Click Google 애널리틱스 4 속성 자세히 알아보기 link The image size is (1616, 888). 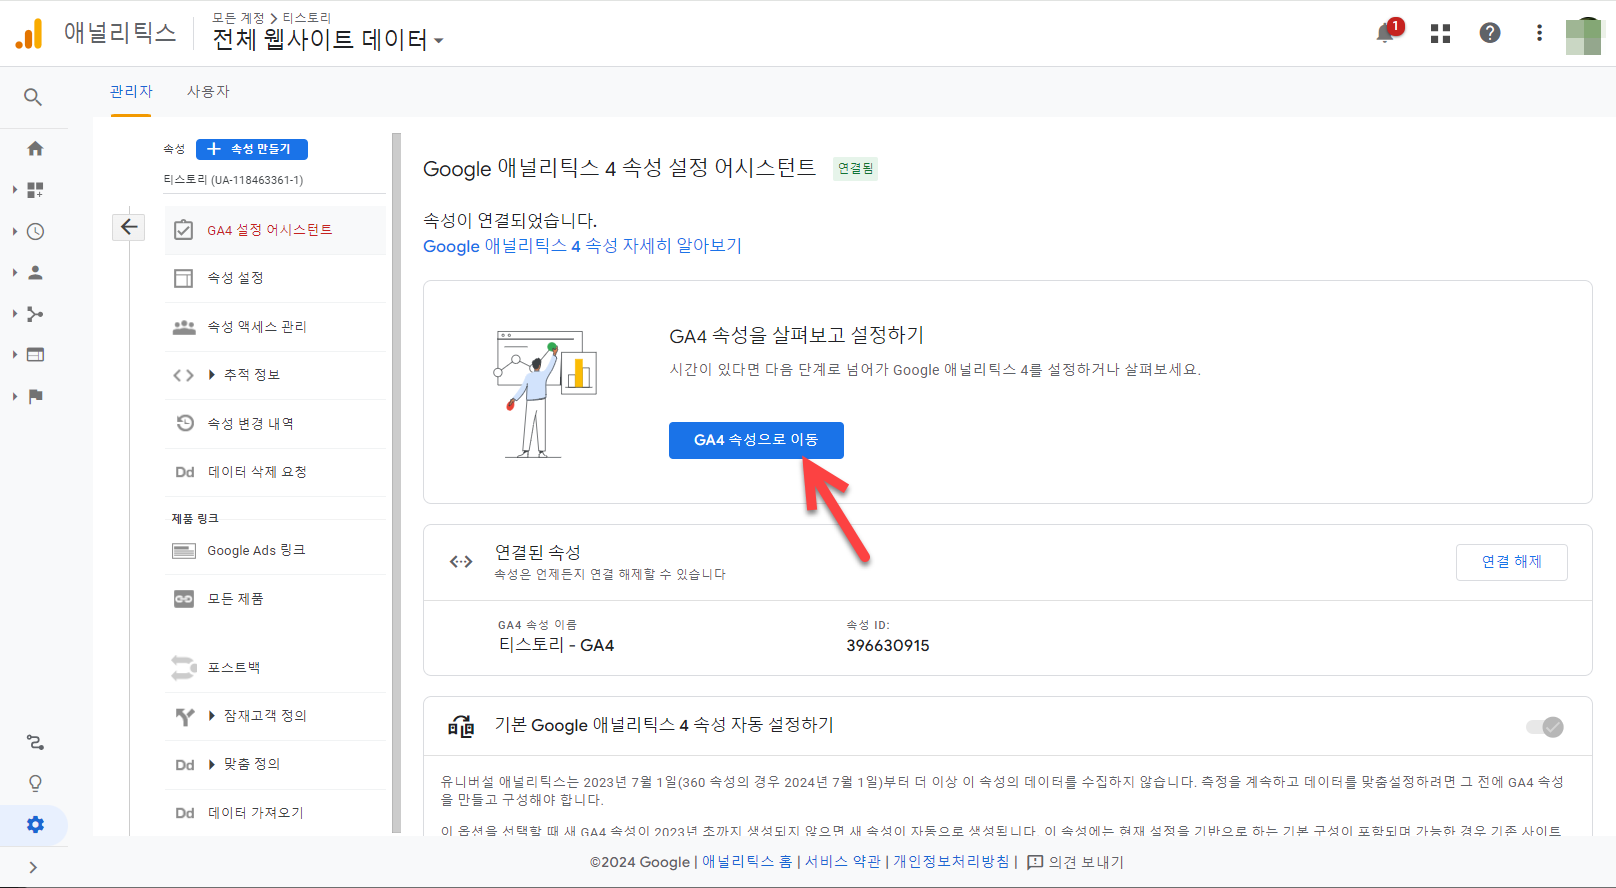[x=582, y=246]
